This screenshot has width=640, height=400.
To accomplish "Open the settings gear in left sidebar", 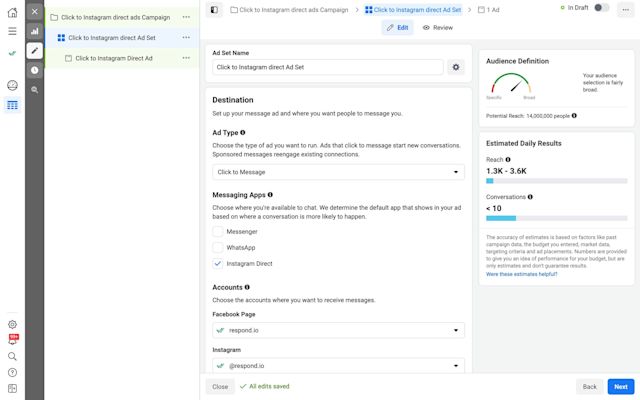I will [x=12, y=324].
